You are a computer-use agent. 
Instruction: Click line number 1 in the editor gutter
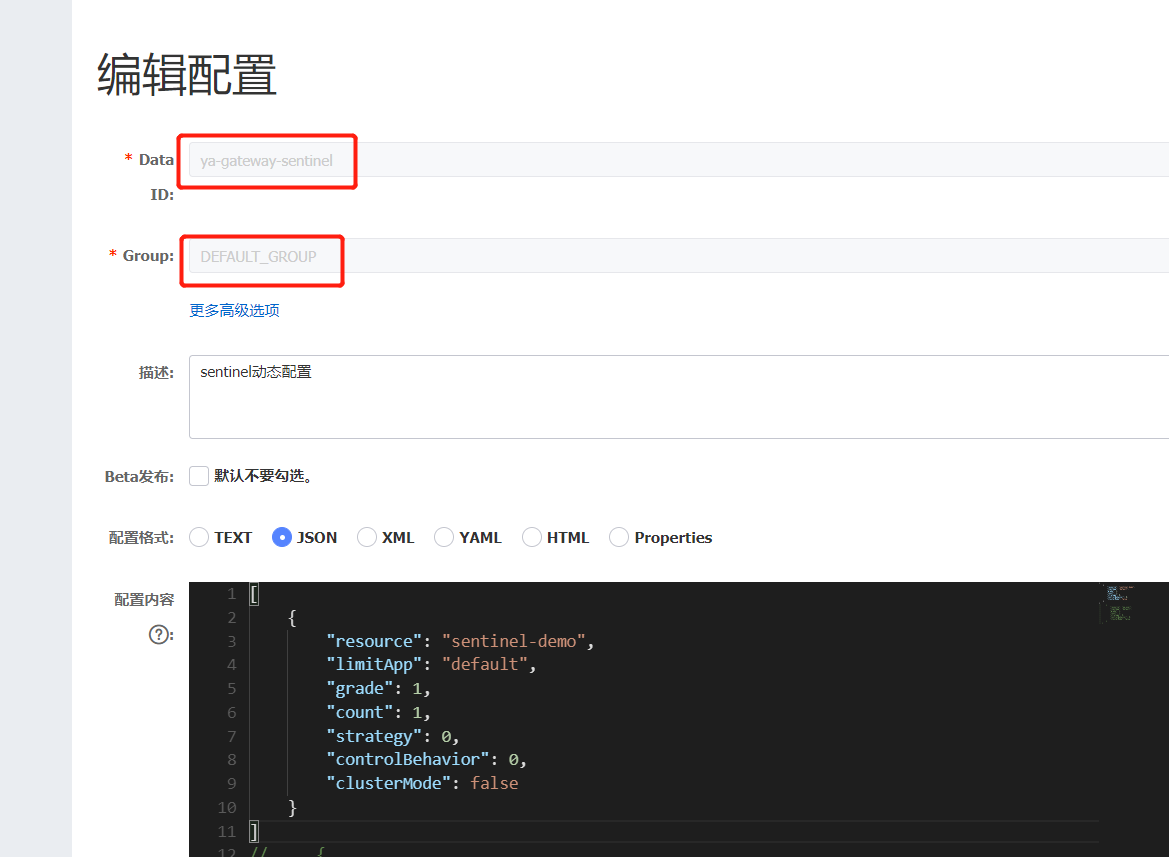point(231,594)
